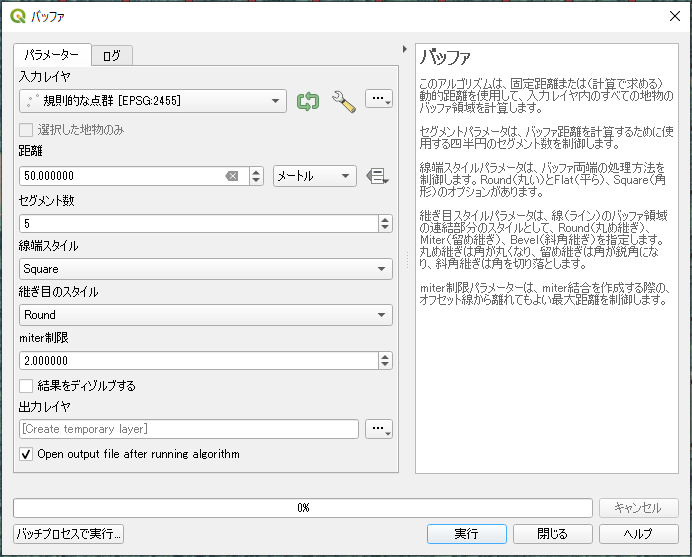The image size is (692, 557).
Task: Uncheck Open output file after running algorithm
Action: pos(26,454)
